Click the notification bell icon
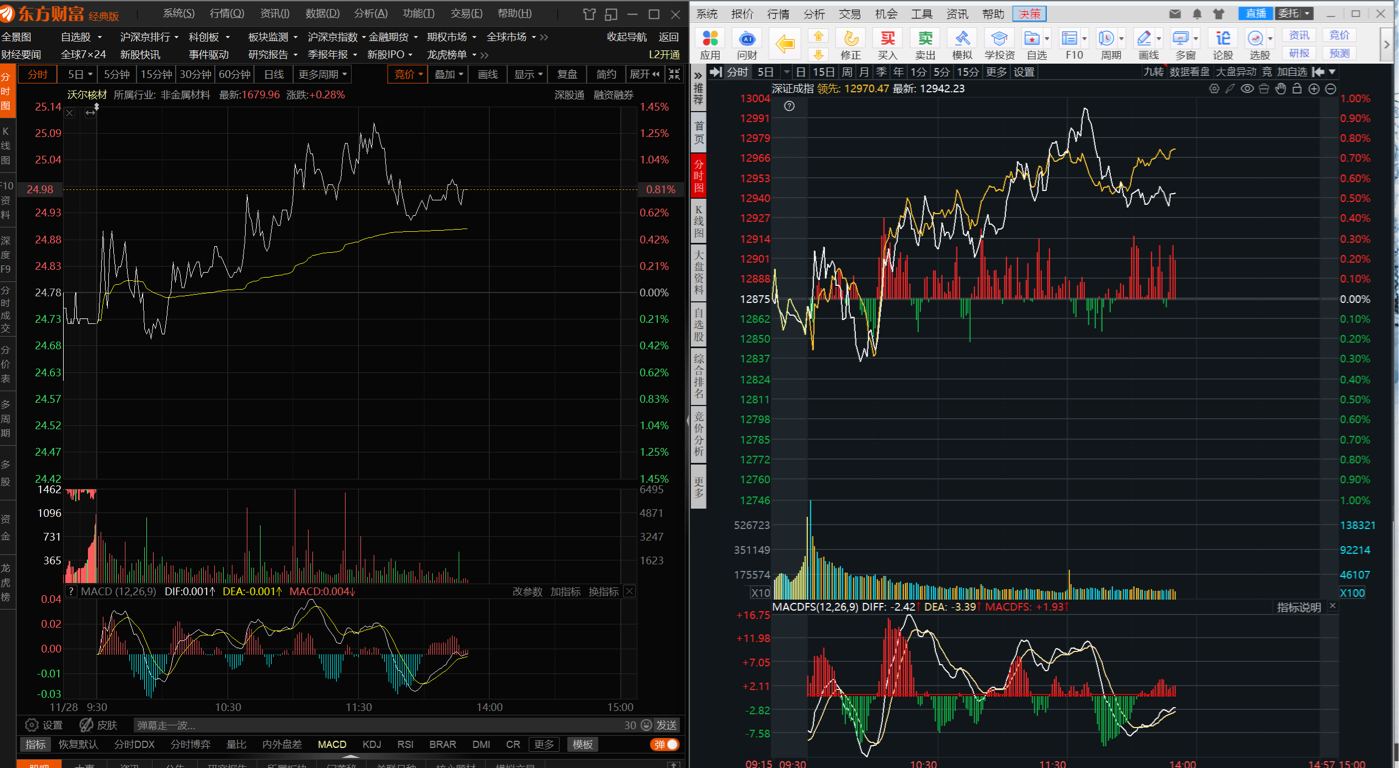Viewport: 1399px width, 768px height. click(x=1197, y=14)
